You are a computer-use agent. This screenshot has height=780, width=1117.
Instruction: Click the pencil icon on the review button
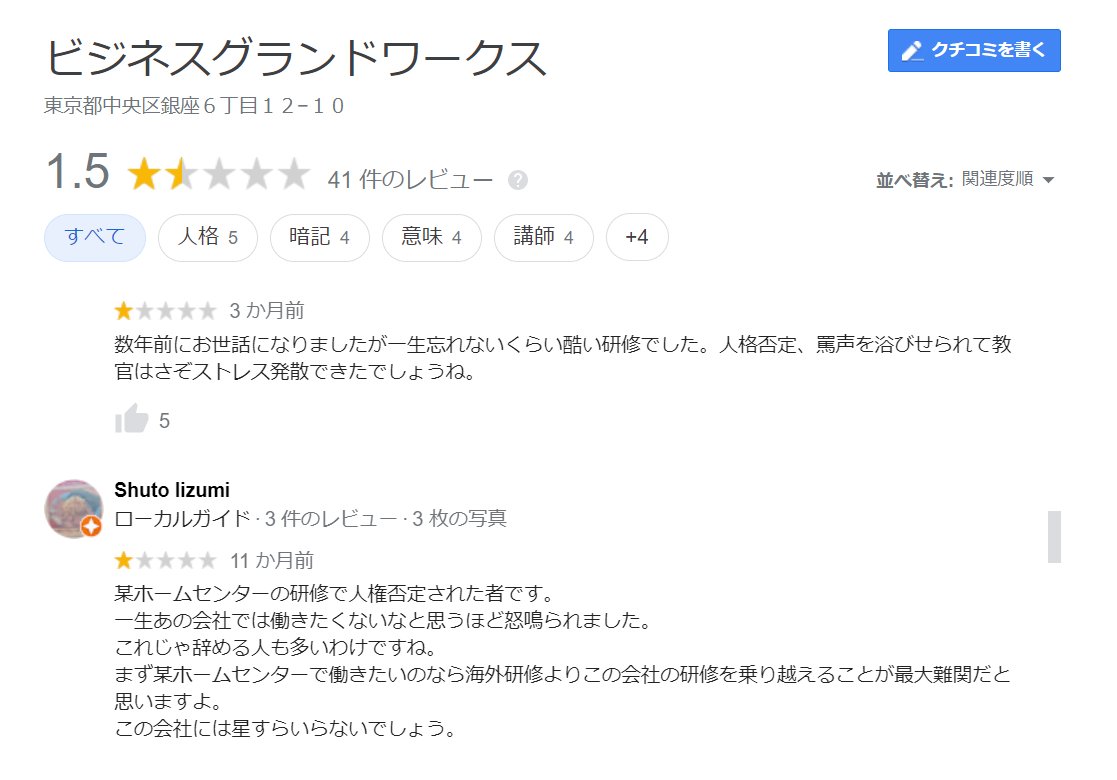(913, 51)
